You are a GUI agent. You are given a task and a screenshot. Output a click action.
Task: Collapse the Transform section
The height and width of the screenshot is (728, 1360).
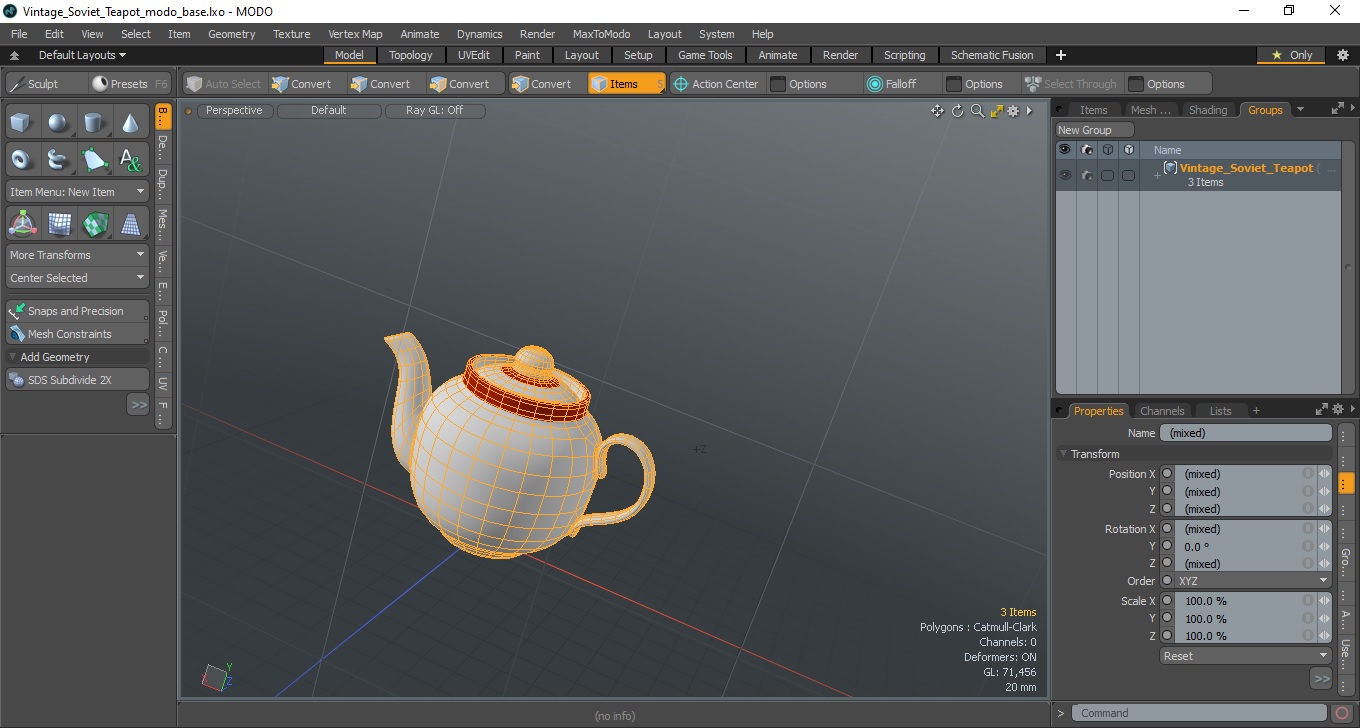(1064, 454)
